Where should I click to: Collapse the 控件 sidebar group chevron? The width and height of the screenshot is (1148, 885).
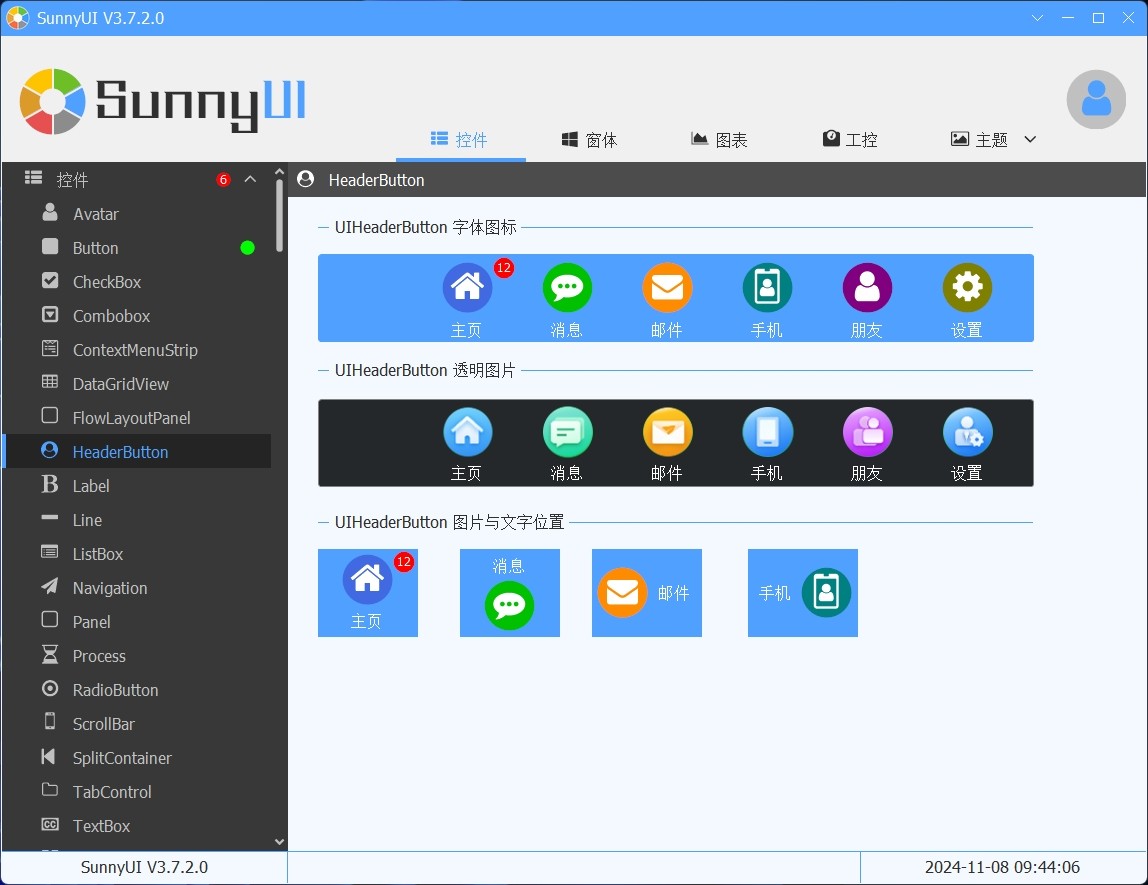point(250,180)
